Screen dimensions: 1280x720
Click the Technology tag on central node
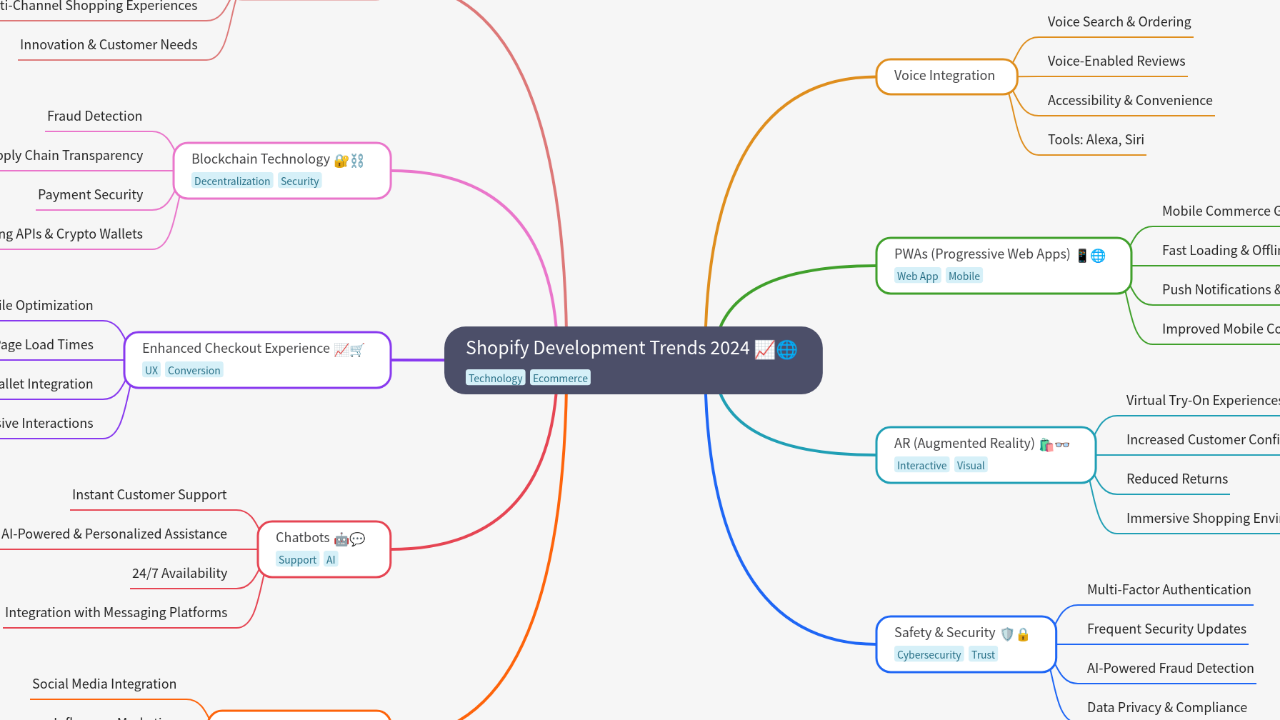coord(495,378)
